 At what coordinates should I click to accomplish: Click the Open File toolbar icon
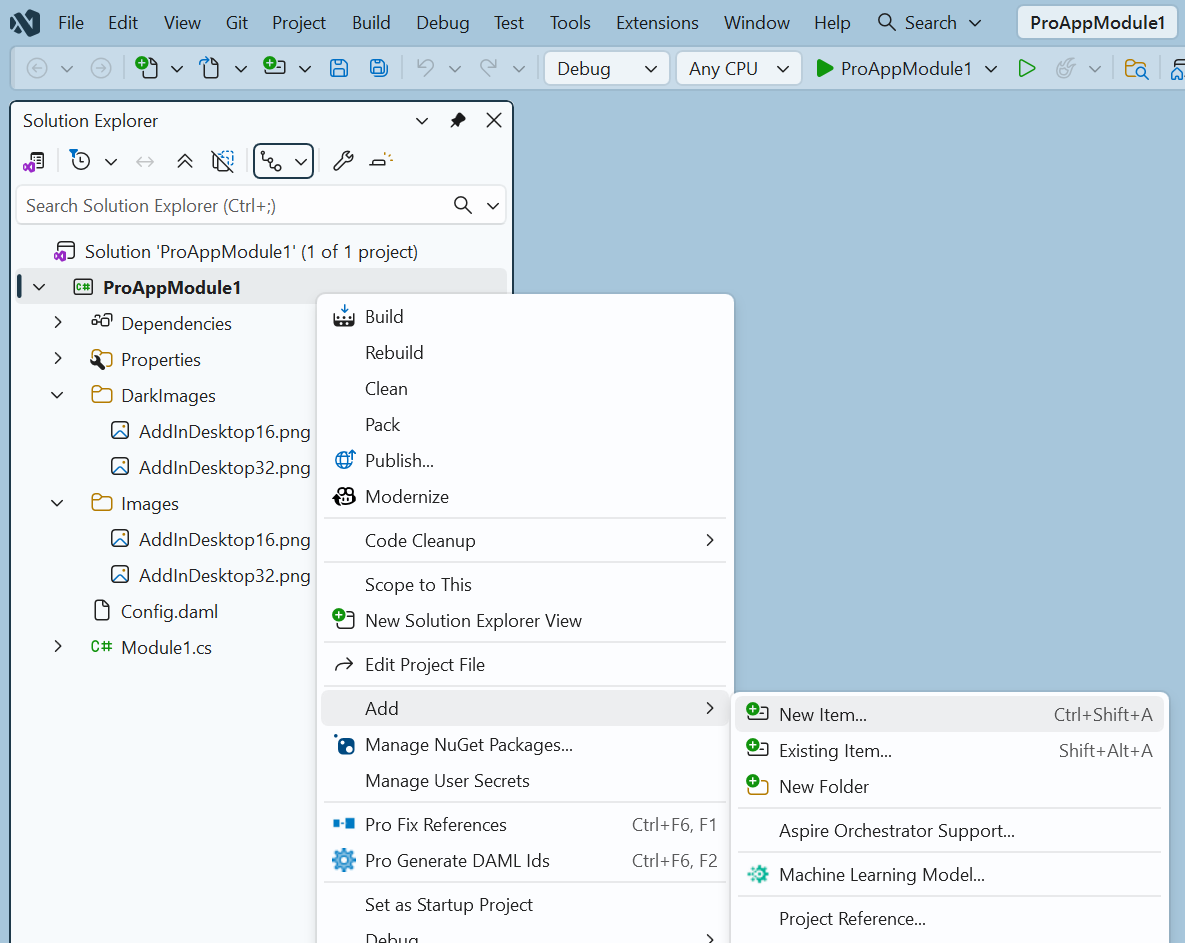[x=209, y=68]
